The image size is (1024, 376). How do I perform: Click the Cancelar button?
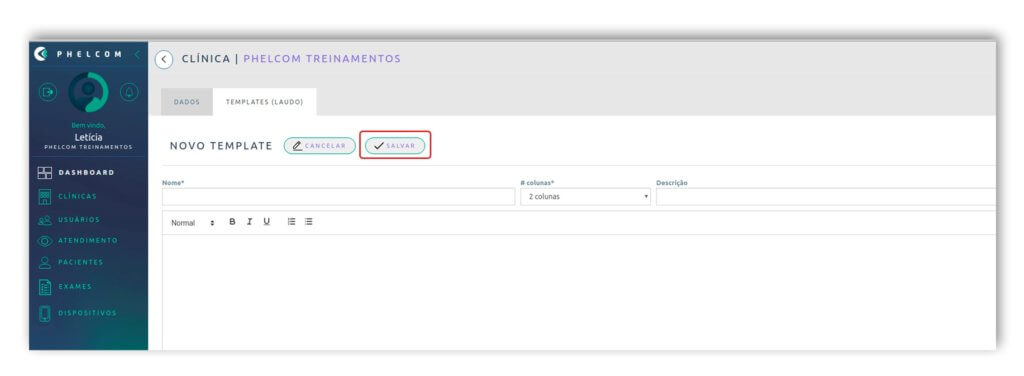(319, 146)
